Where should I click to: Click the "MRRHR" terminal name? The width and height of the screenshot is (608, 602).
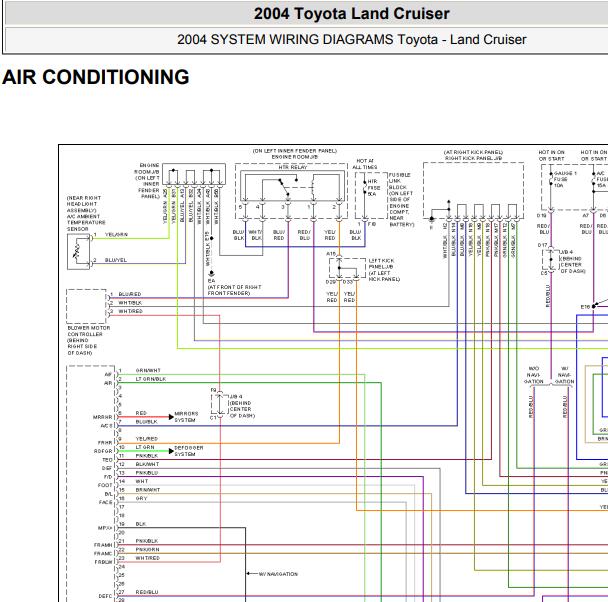click(102, 417)
